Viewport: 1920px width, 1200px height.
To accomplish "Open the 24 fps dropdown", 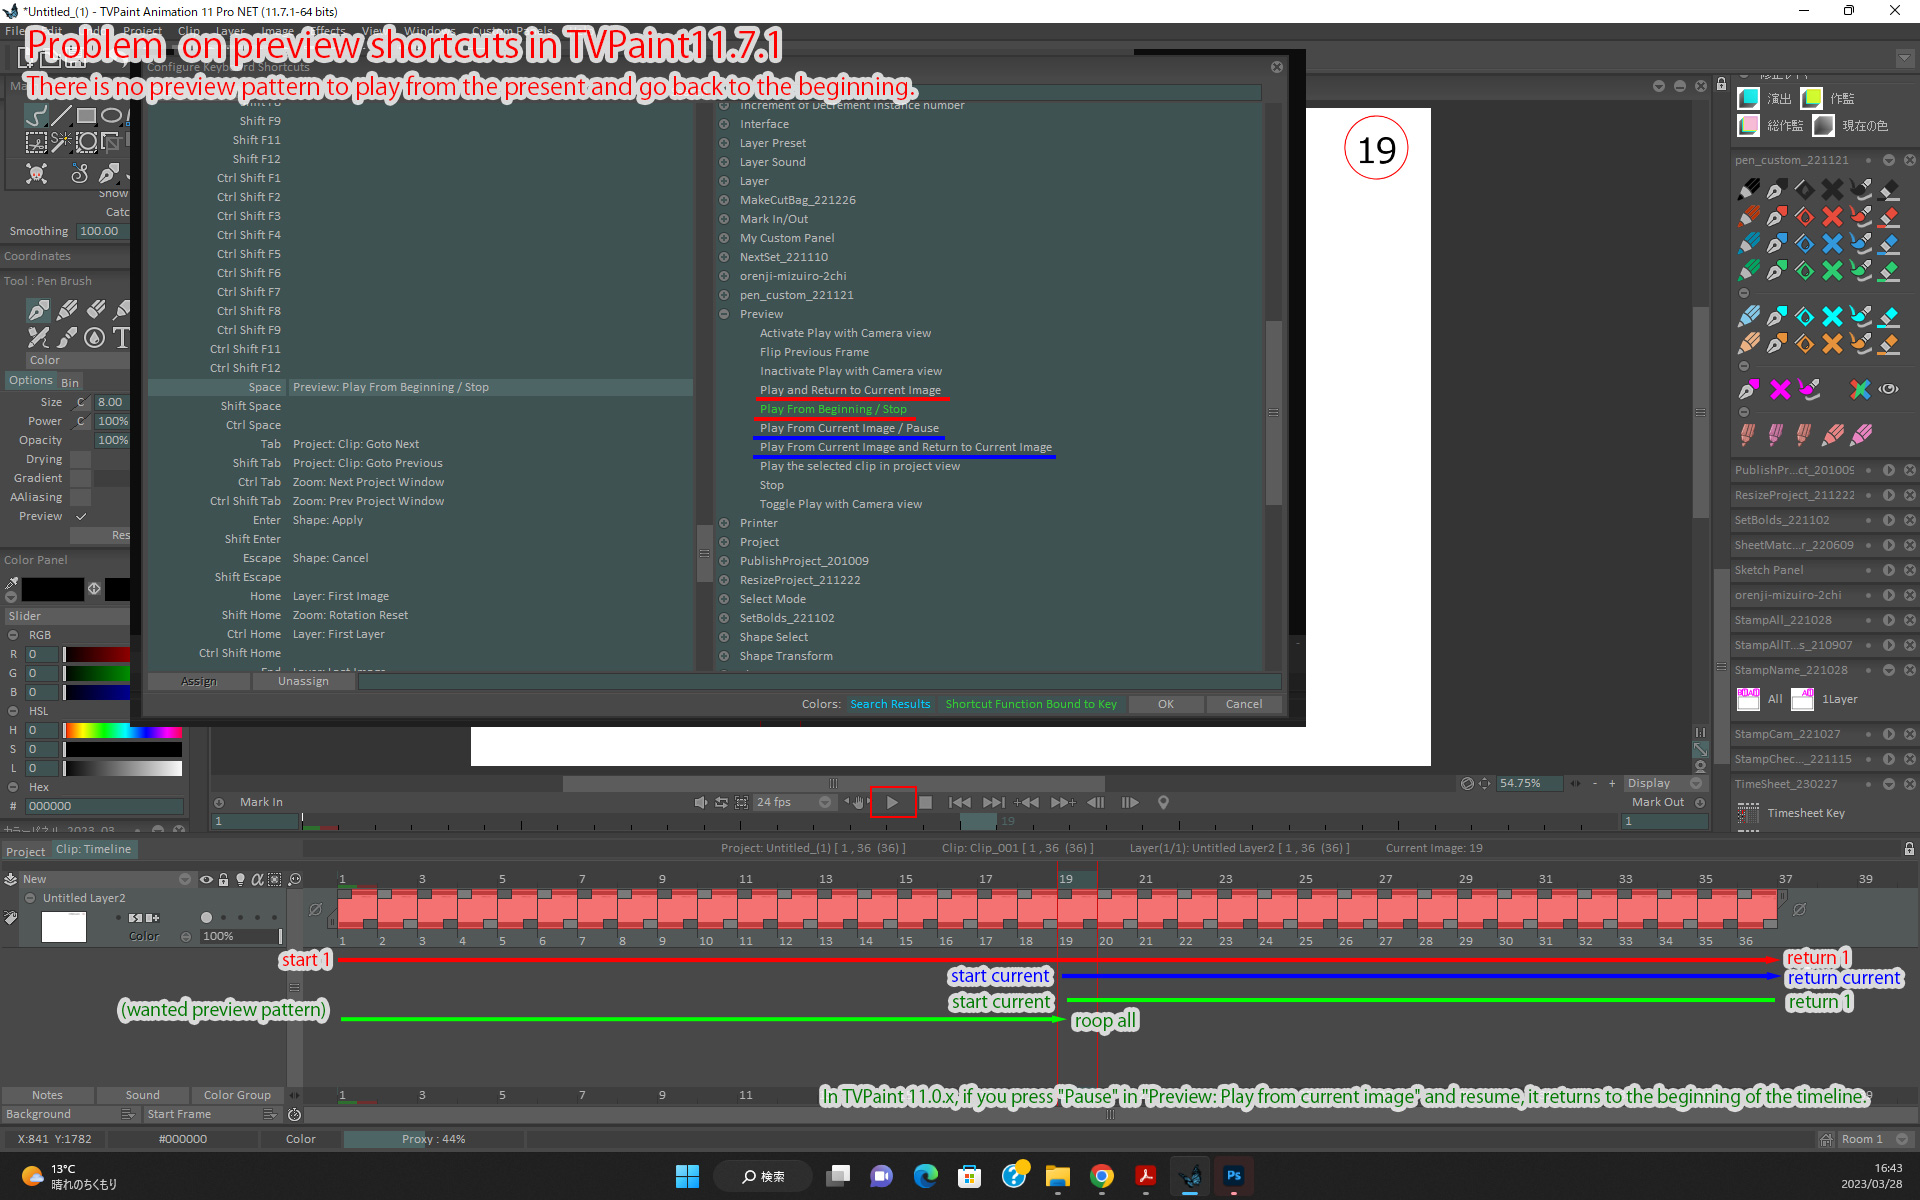I will coord(794,802).
